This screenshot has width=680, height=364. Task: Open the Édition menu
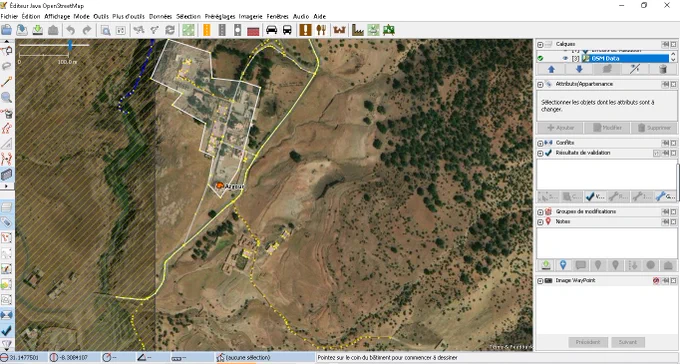[31, 16]
